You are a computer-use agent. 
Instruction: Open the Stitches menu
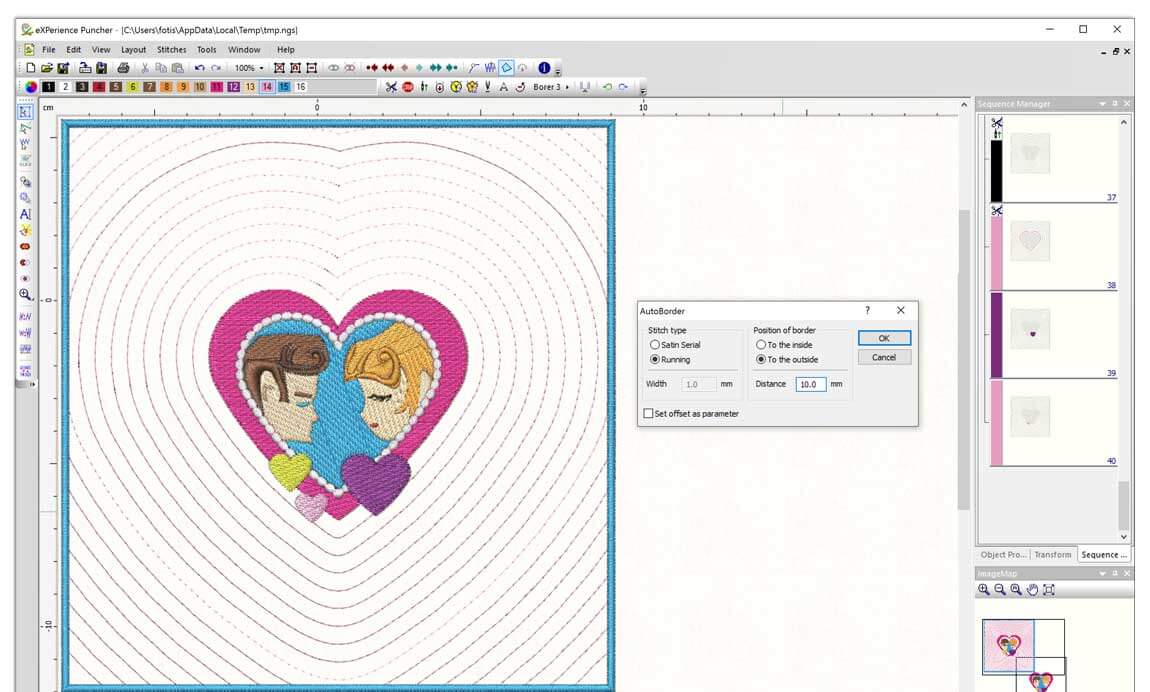pyautogui.click(x=171, y=48)
